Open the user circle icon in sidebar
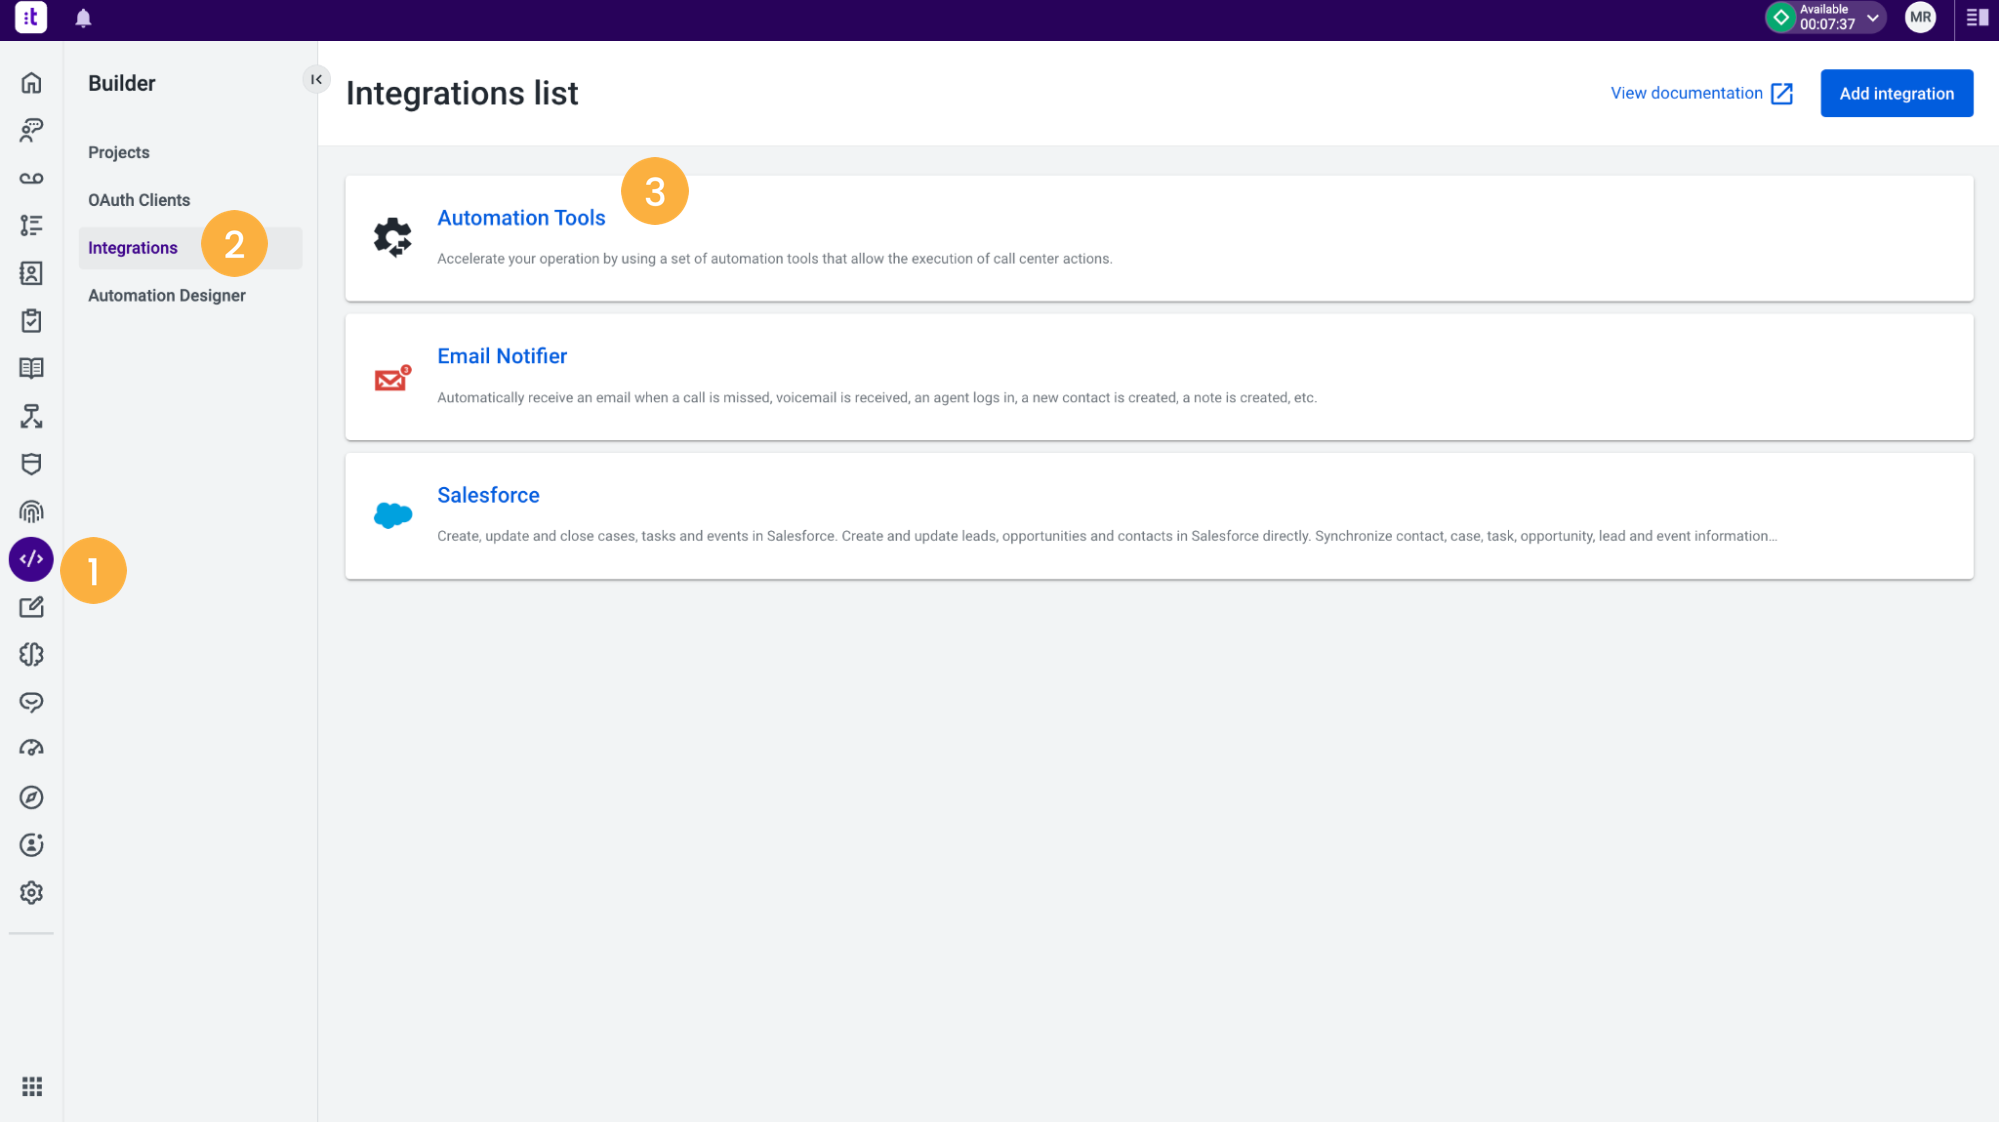Image resolution: width=1999 pixels, height=1123 pixels. (31, 845)
